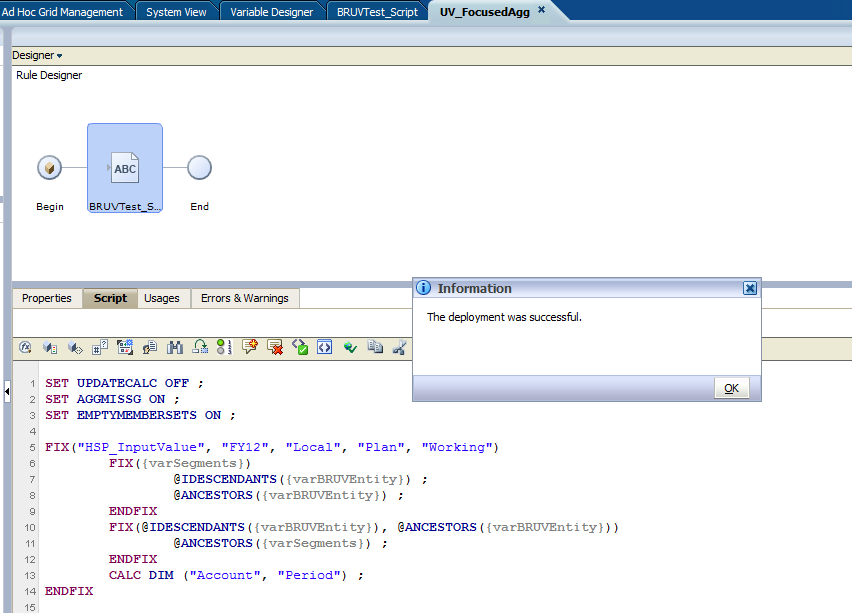852x613 pixels.
Task: Select the UV_FocusedAgg tab
Action: click(x=485, y=12)
